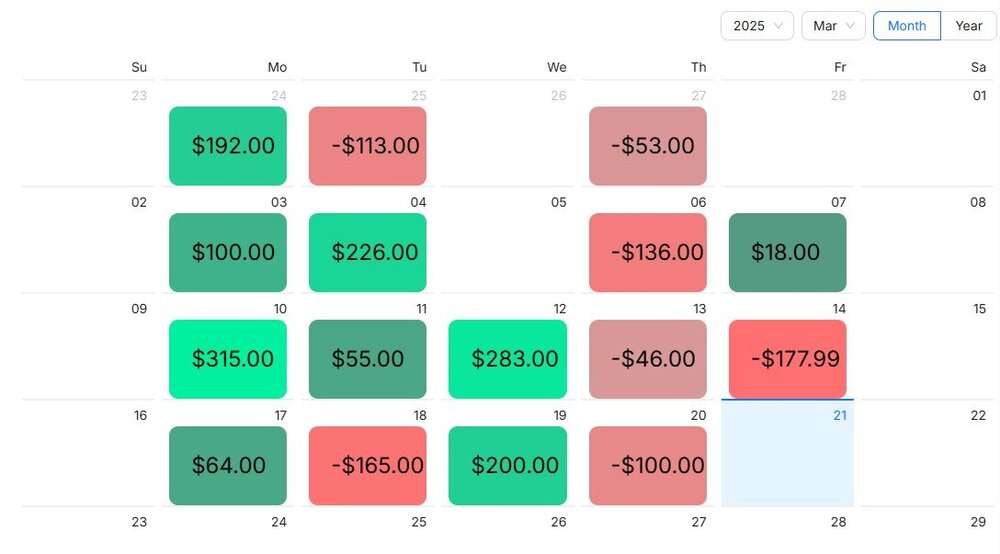This screenshot has height=554, width=1000.
Task: Select the $200.00 entry on March 19
Action: [x=508, y=465]
